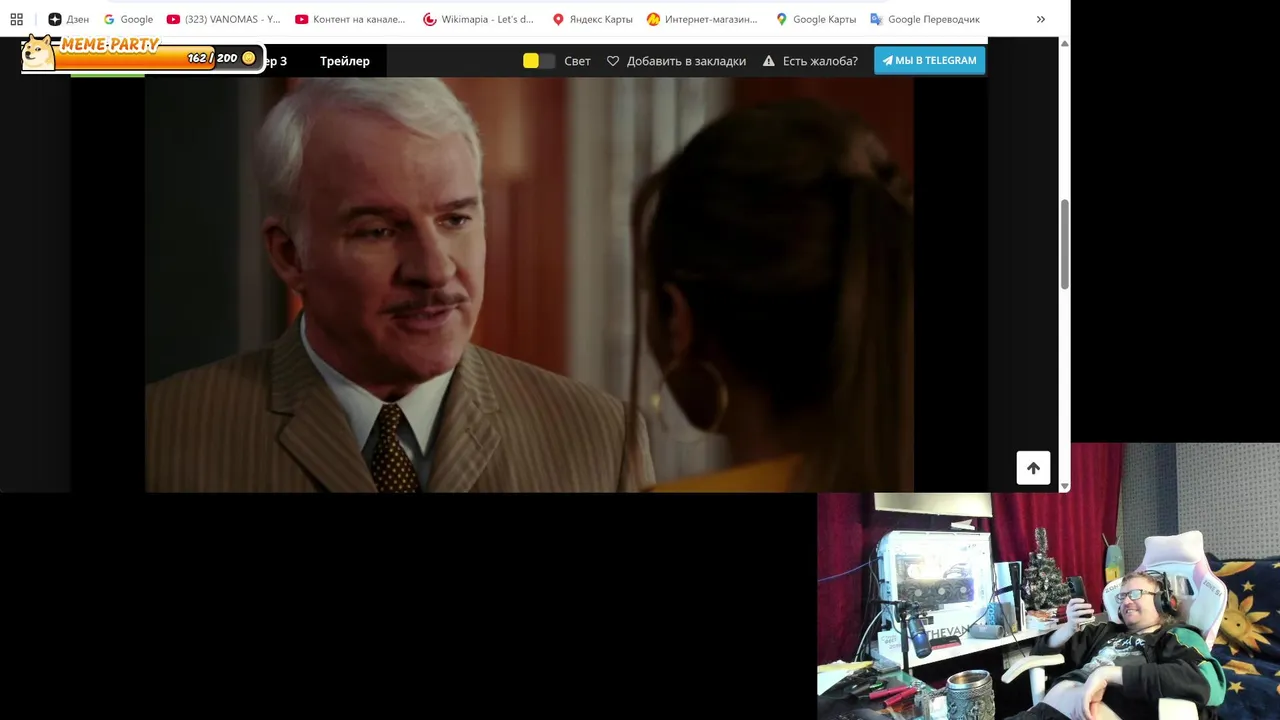Screen dimensions: 1280x720
Task: Click the heart icon near Добавить в закладки
Action: click(613, 61)
